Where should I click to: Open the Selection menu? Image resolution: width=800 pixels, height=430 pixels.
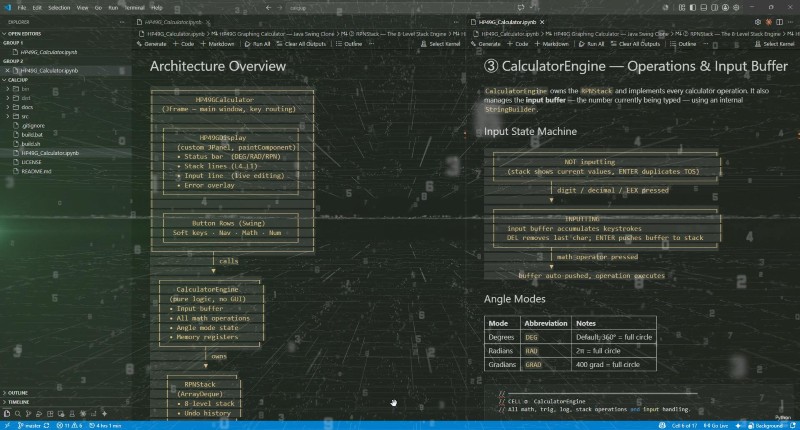coord(59,8)
